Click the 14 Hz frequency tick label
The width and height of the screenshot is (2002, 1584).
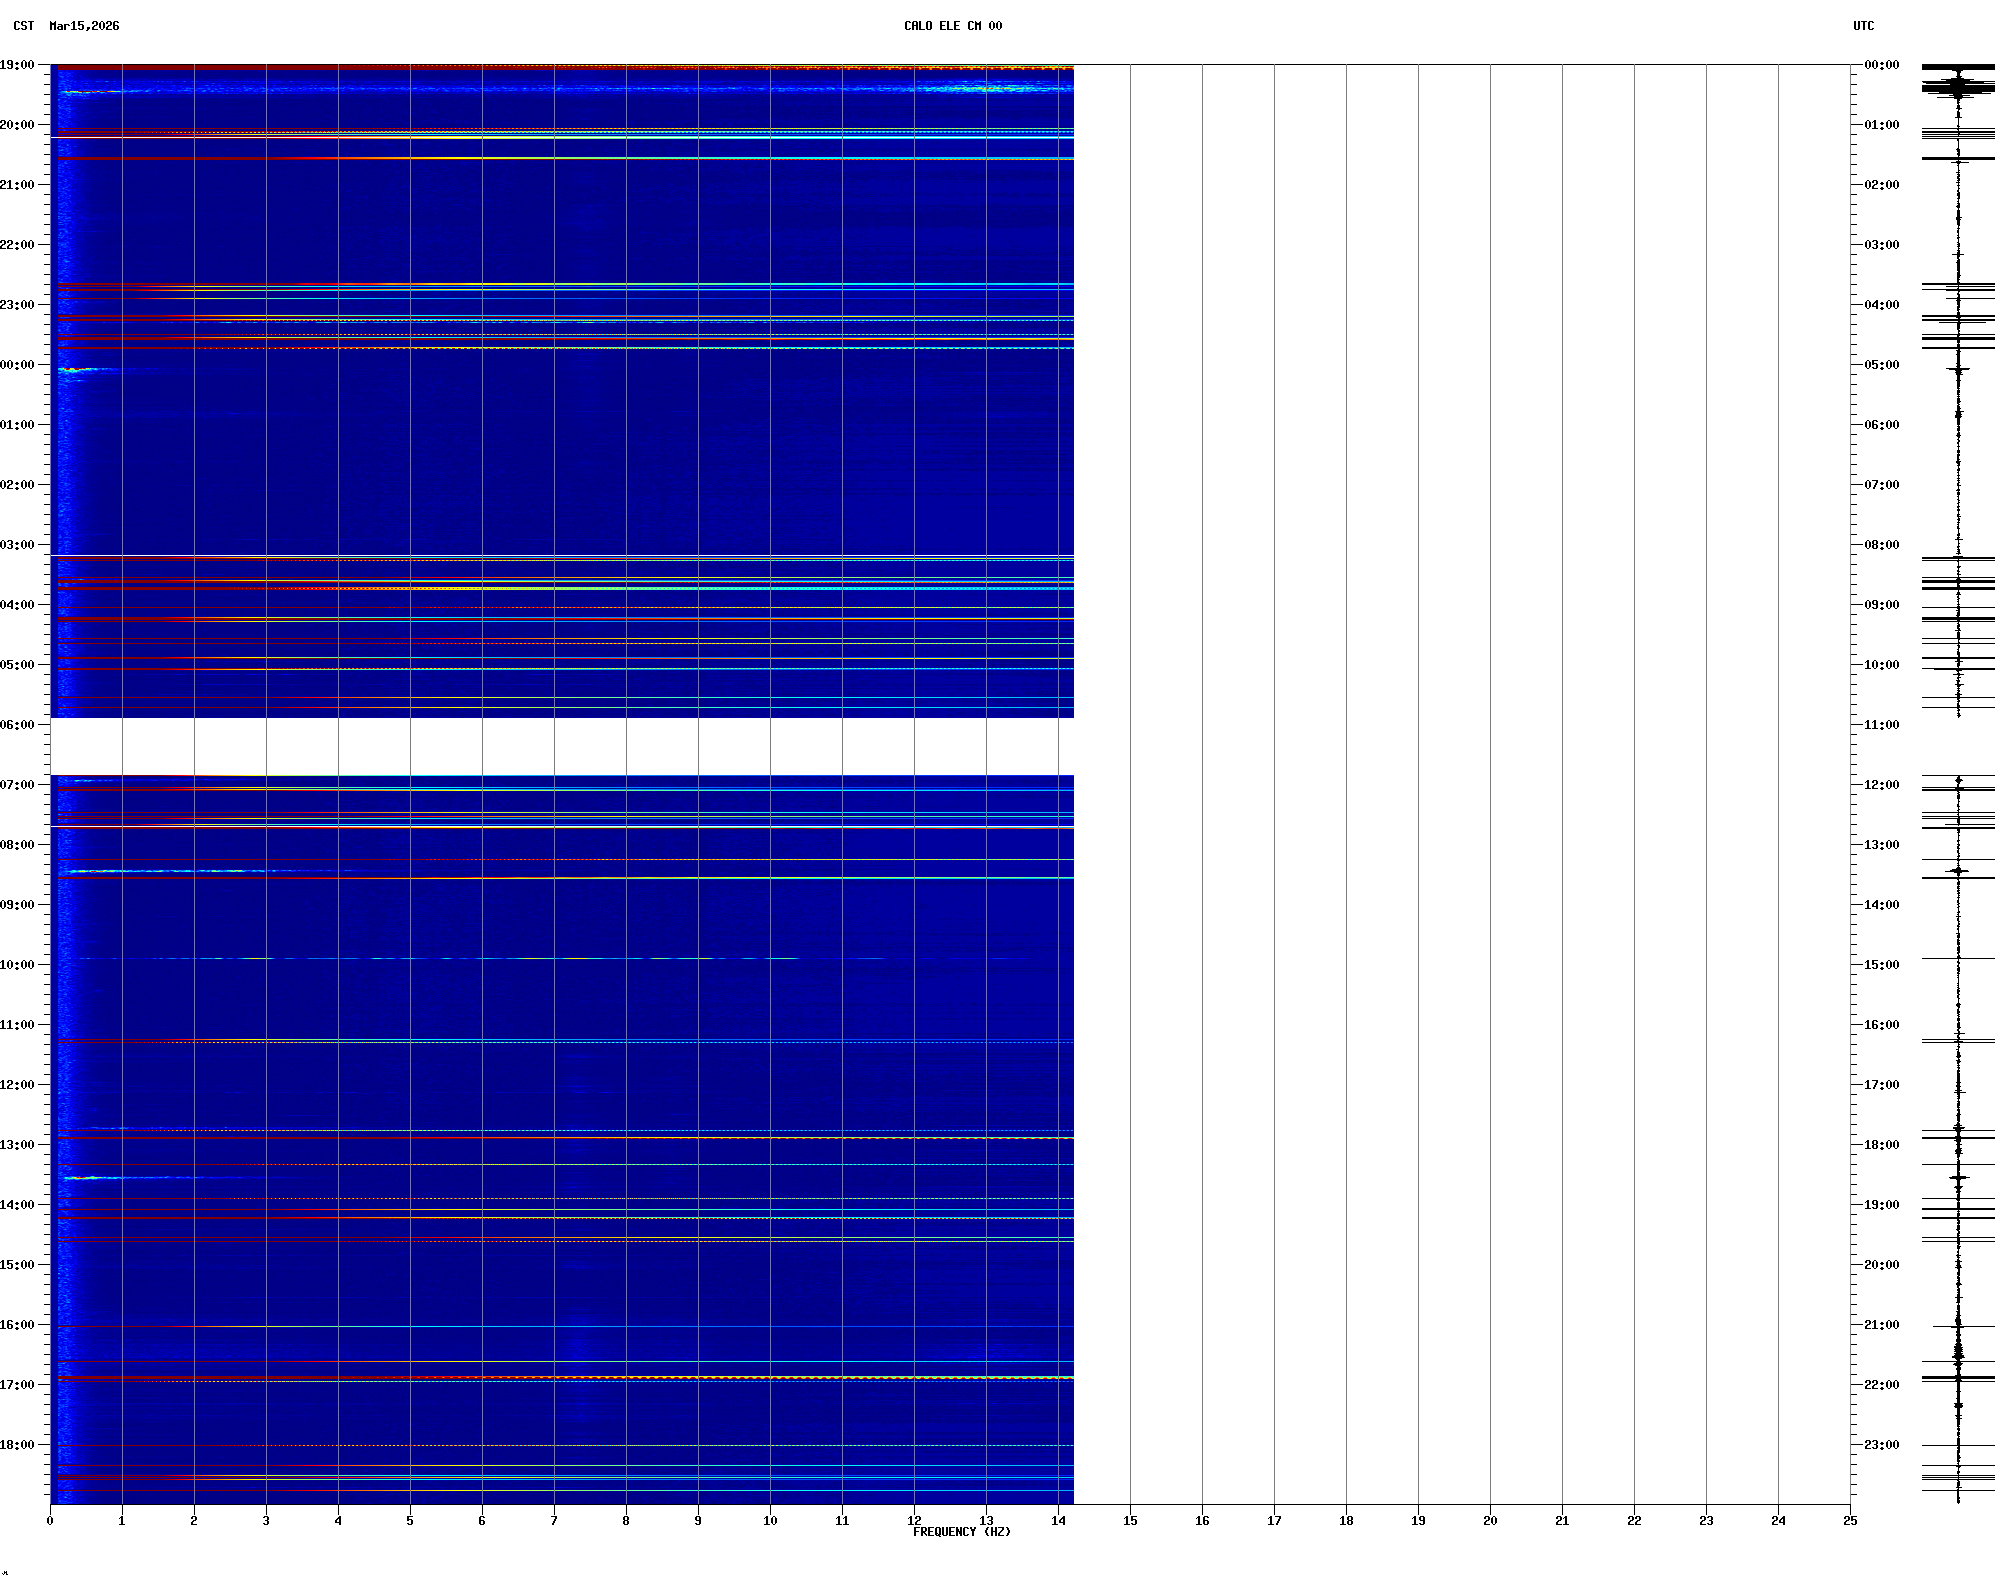[x=1058, y=1521]
